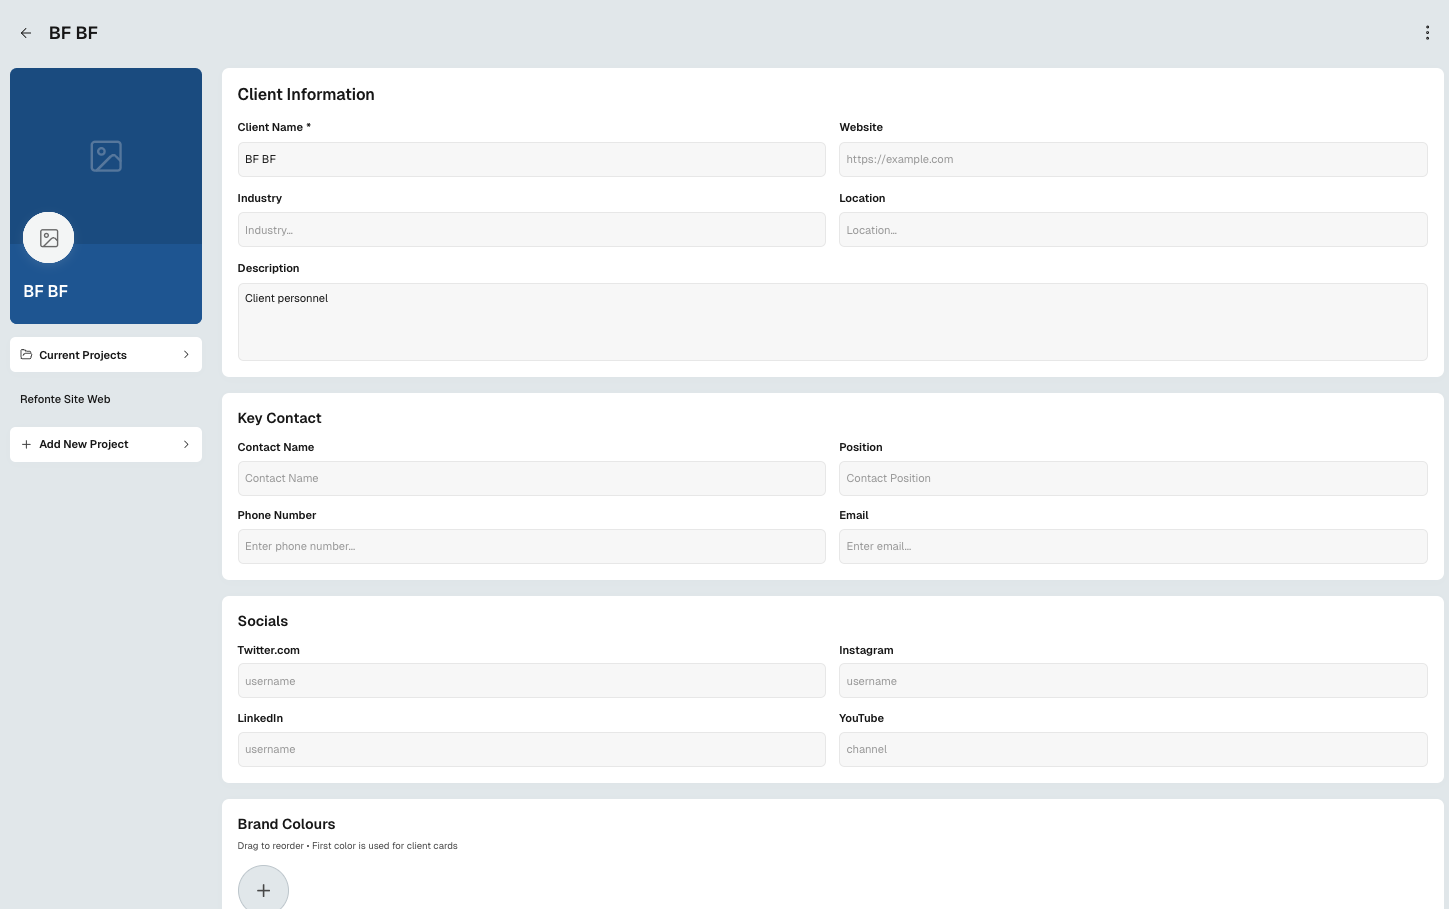Click the Location input field
Viewport: 1449px width, 909px height.
pos(1132,230)
